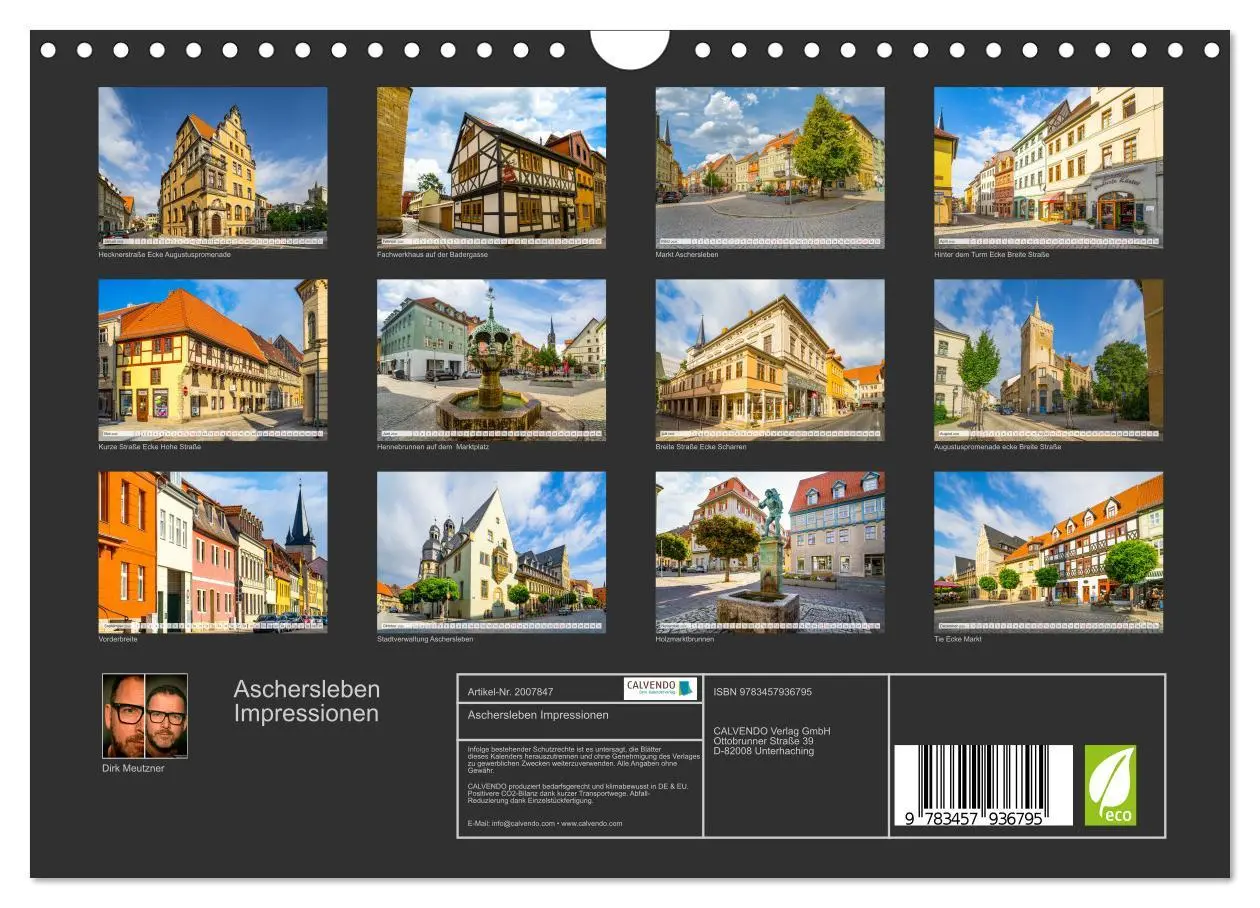
Task: Click the email and website line
Action: [545, 824]
